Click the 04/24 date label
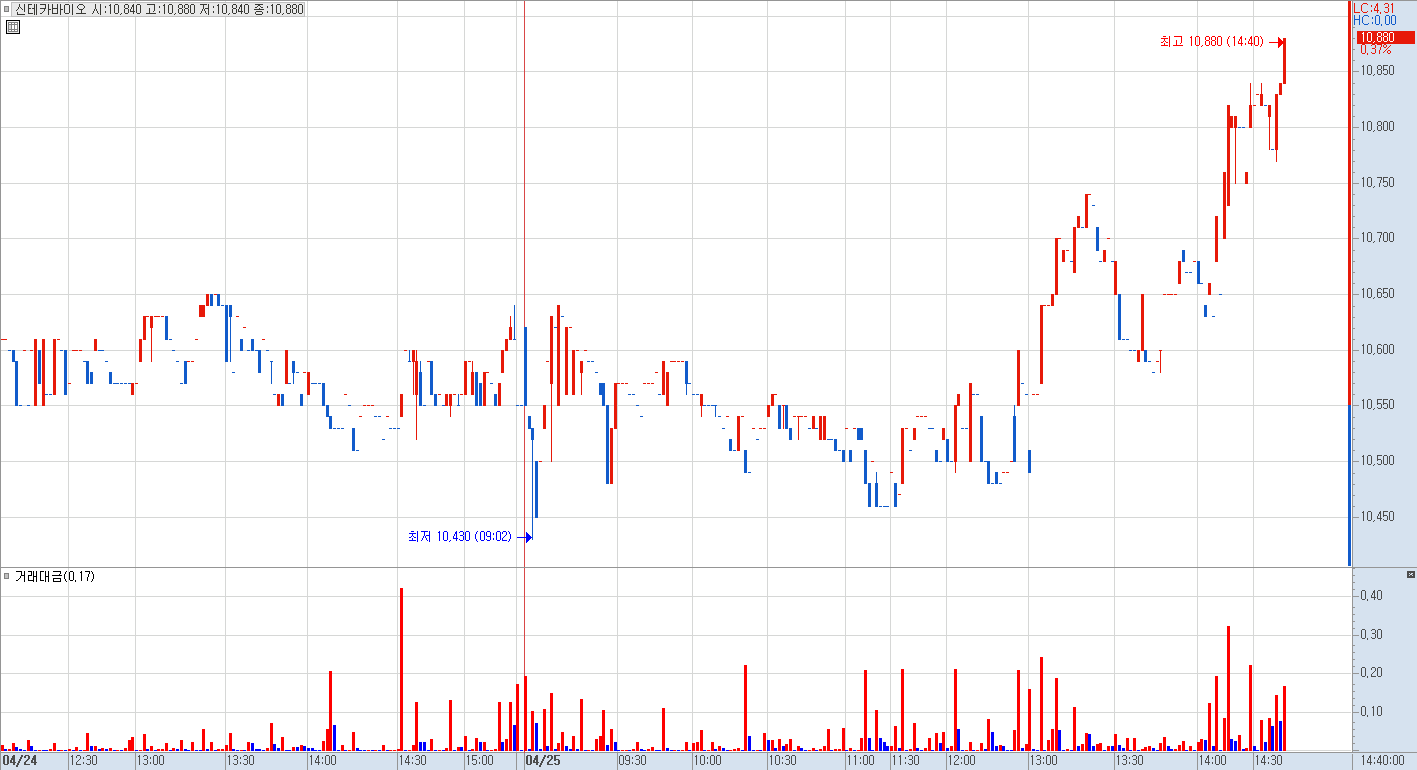1417x770 pixels. 19,761
